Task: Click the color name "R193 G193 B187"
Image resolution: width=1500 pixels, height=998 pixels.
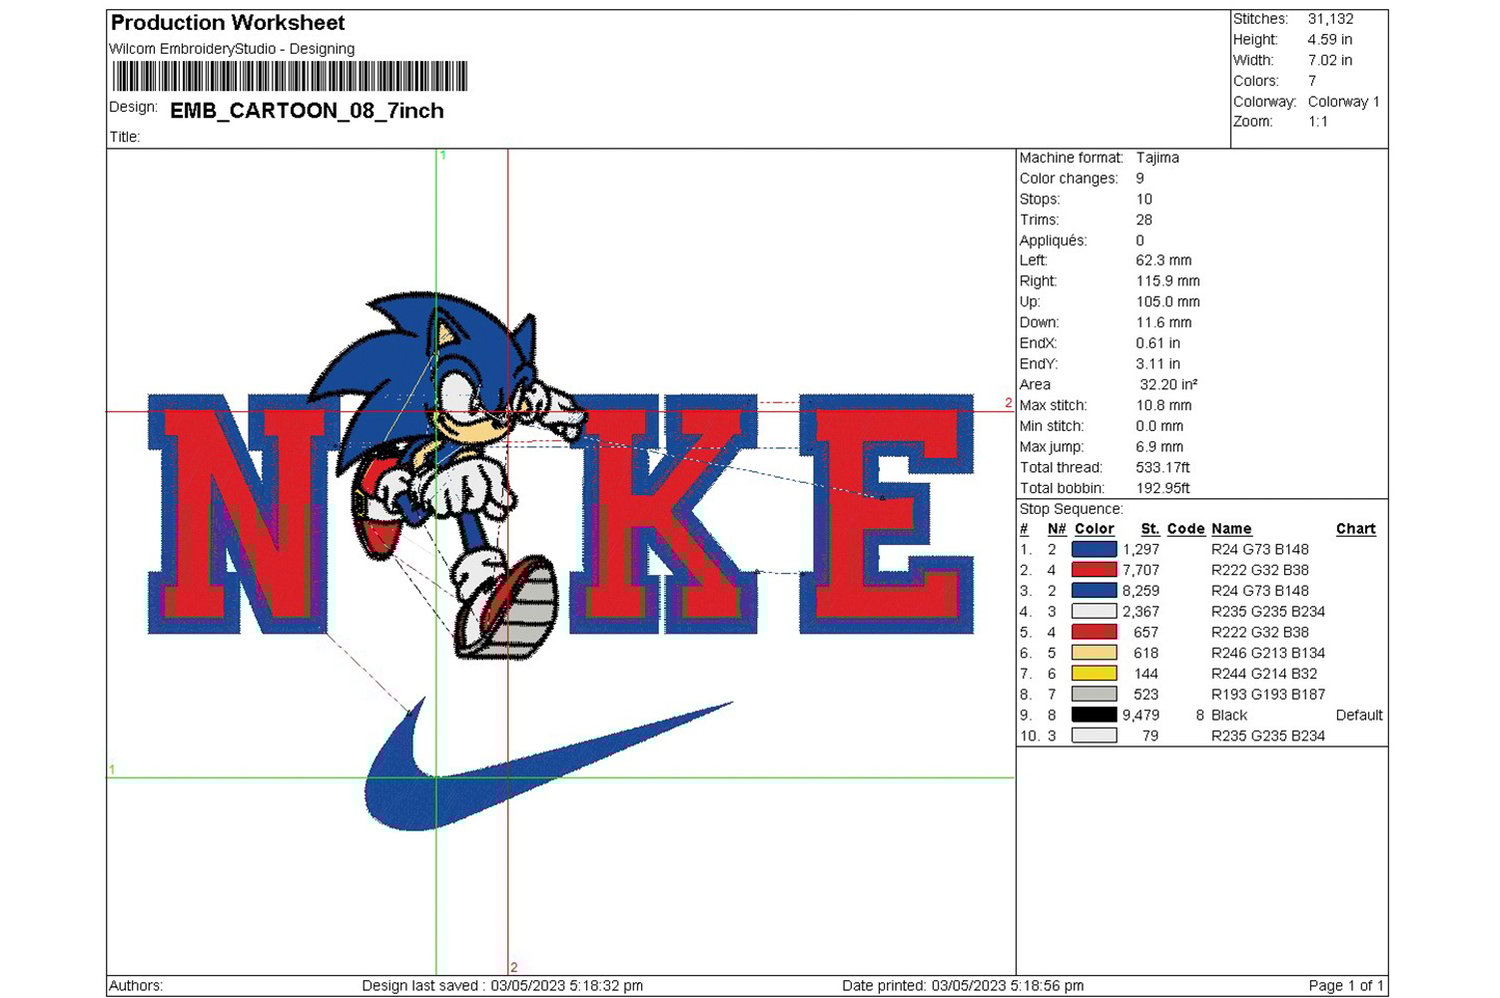Action: [x=1268, y=694]
